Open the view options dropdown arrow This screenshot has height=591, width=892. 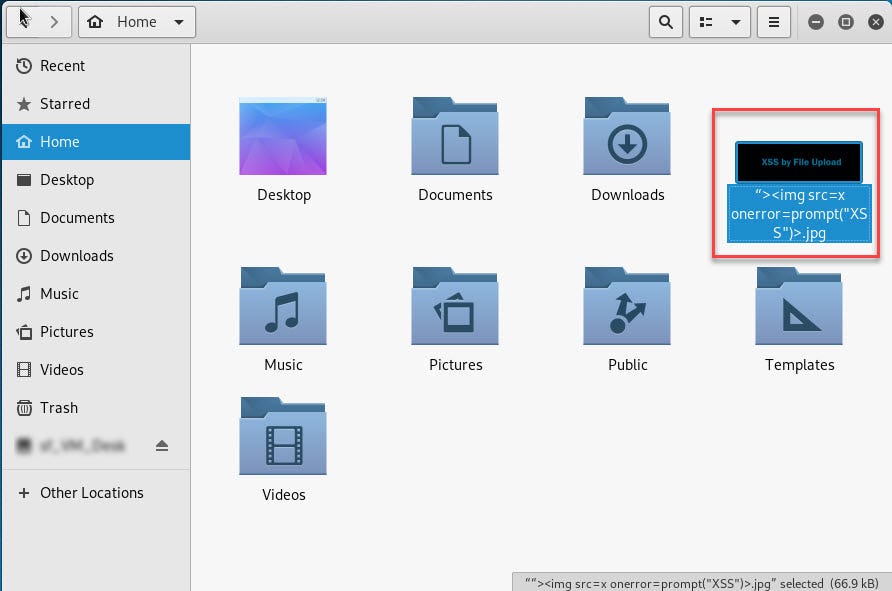734,21
